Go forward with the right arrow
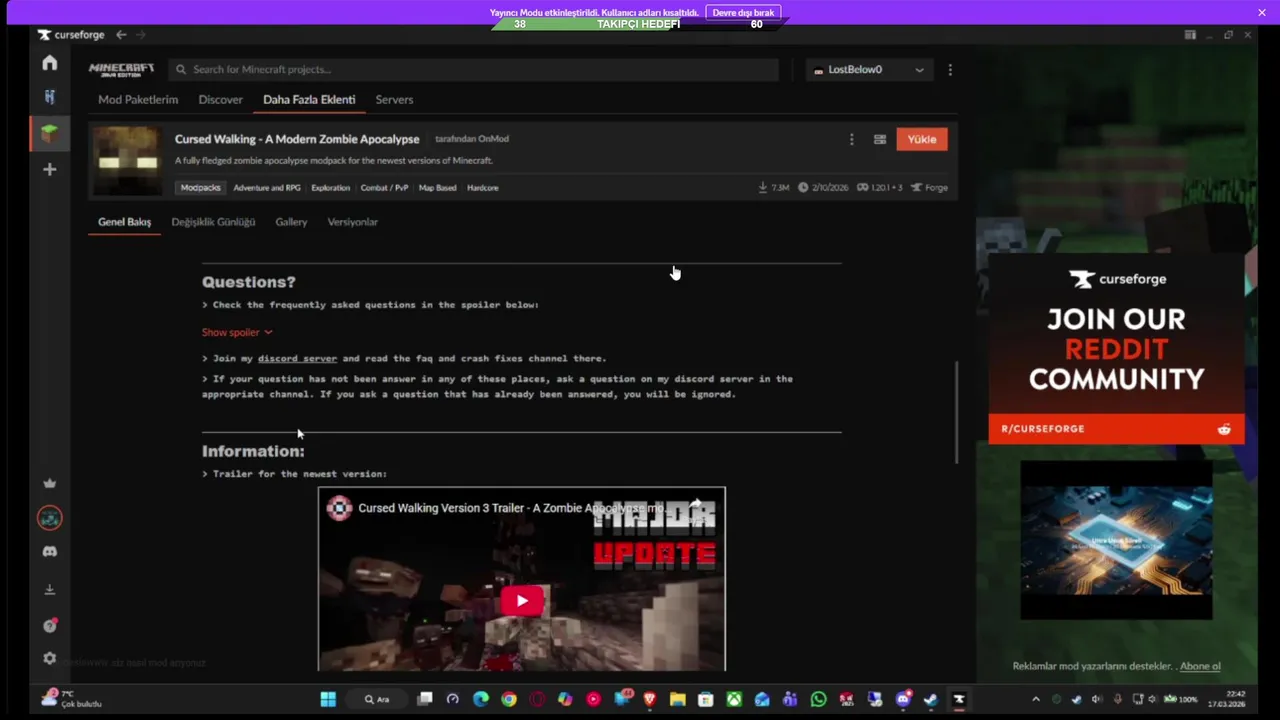Screen dimensions: 1280x720 pyautogui.click(x=141, y=35)
